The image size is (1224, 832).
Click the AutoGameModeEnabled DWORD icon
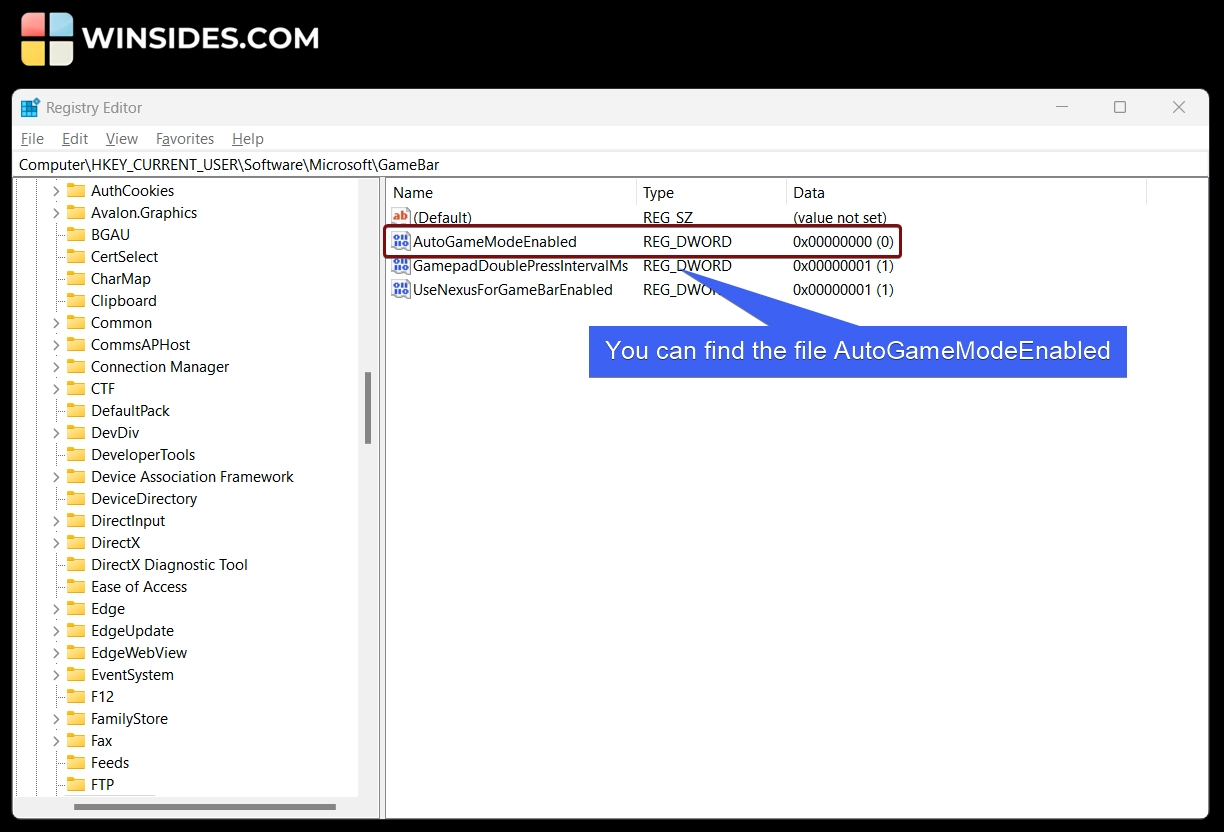point(401,241)
